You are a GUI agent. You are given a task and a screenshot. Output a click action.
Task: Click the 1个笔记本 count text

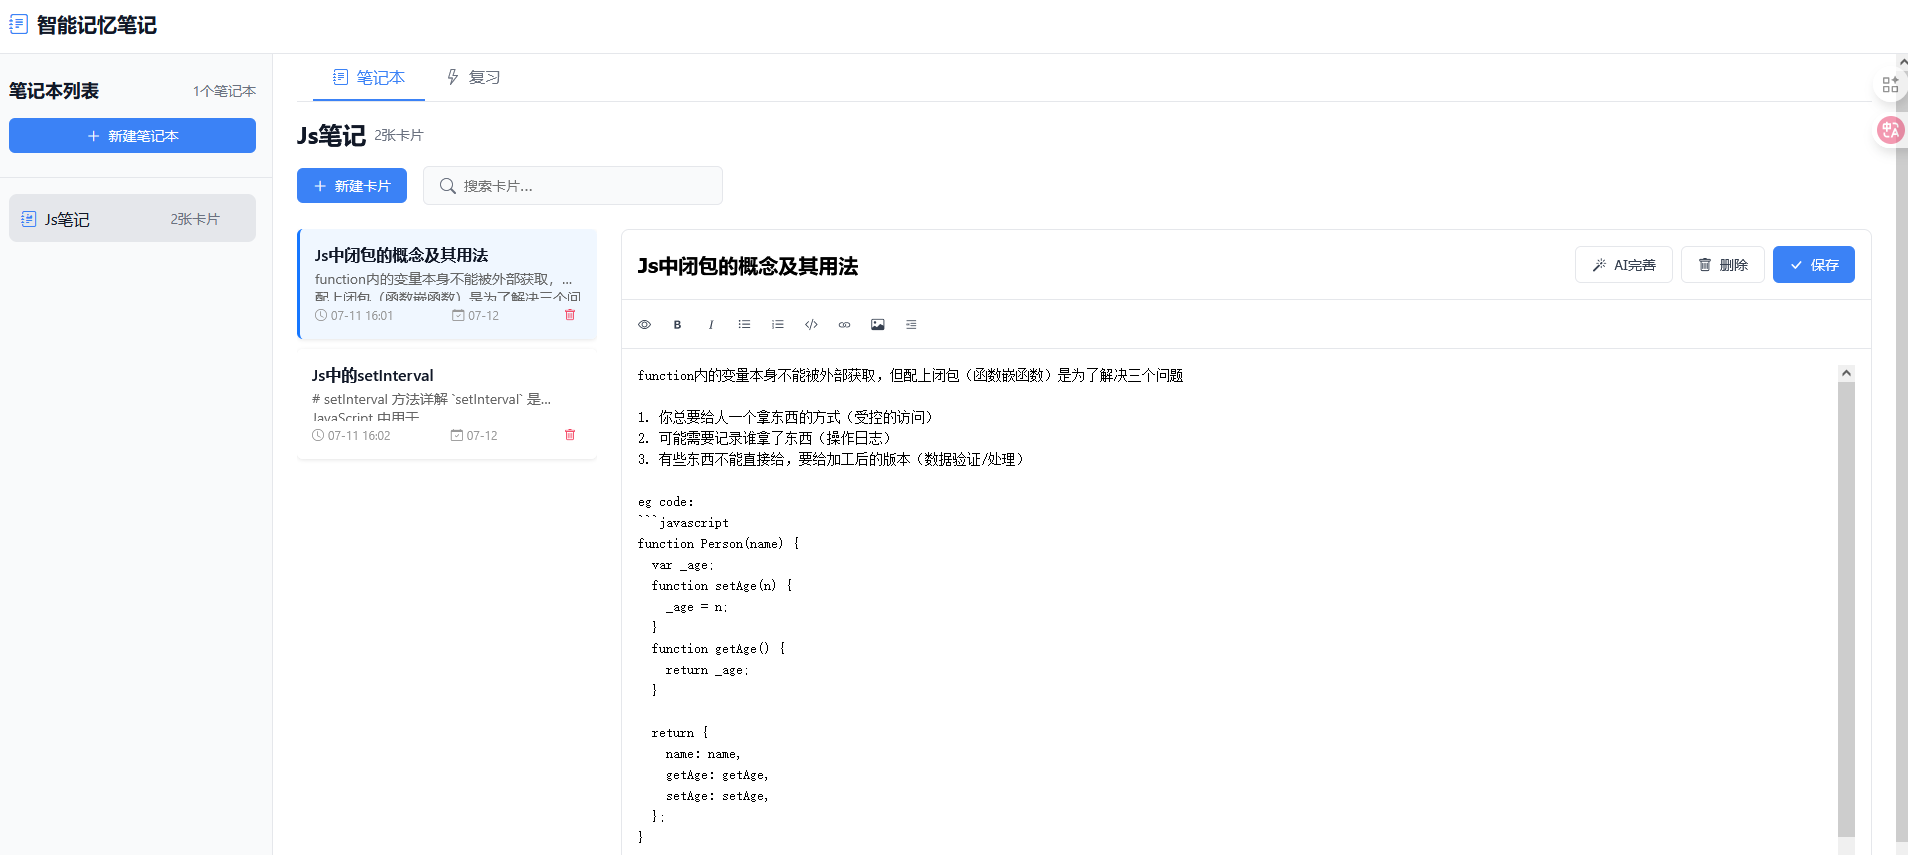[224, 91]
